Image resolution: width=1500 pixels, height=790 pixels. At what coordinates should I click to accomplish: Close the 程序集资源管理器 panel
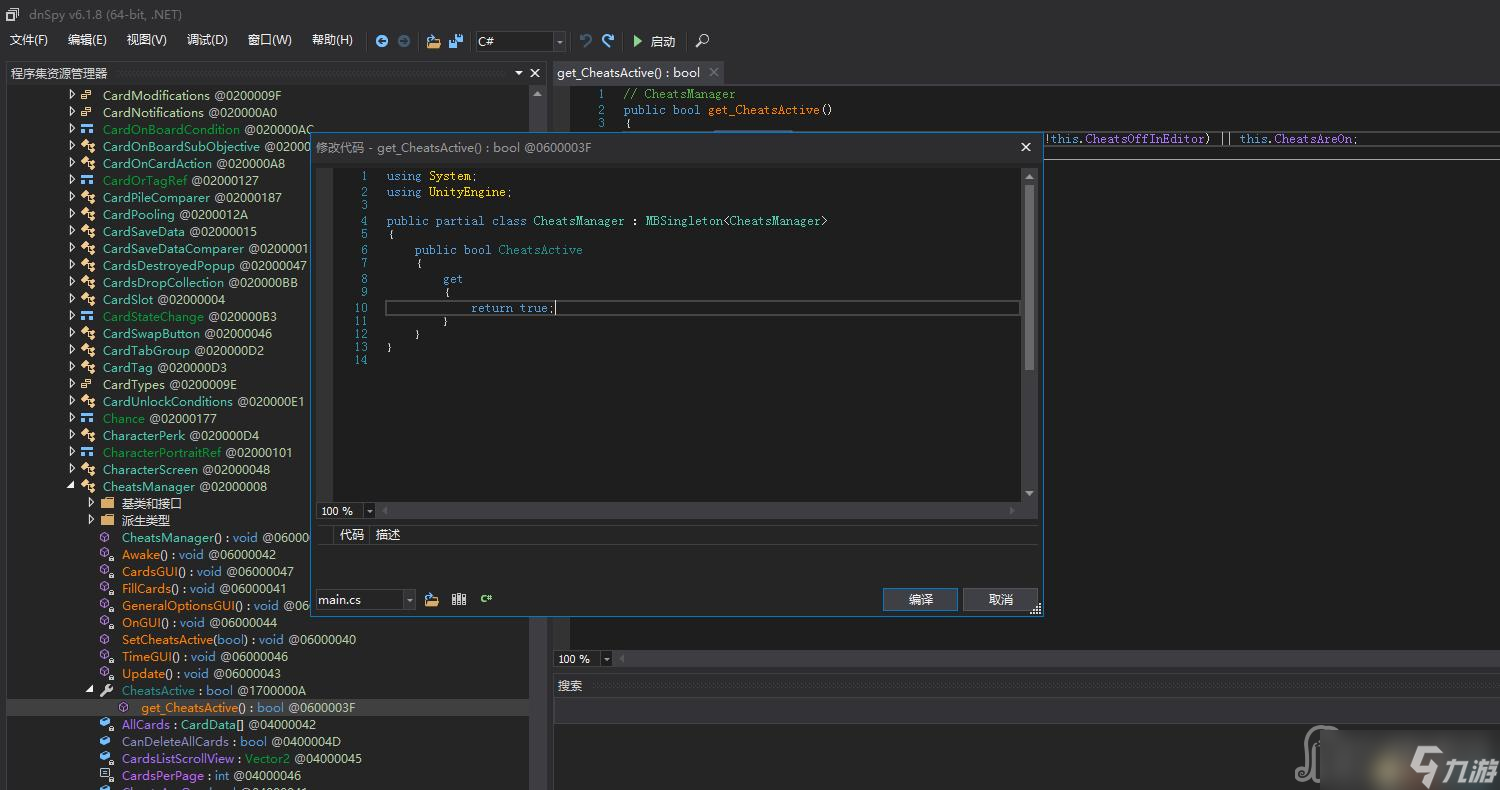(x=535, y=73)
